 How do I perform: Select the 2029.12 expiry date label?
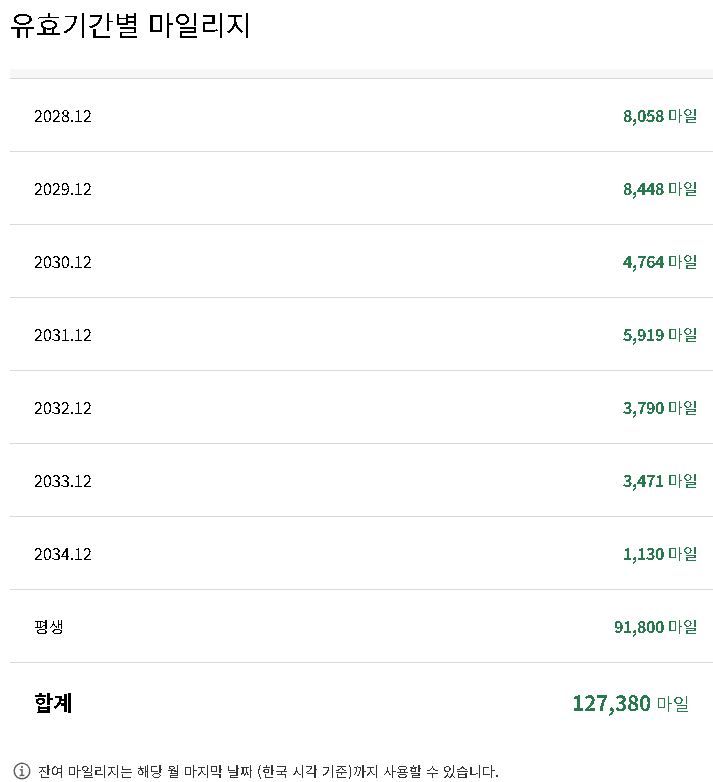point(62,189)
